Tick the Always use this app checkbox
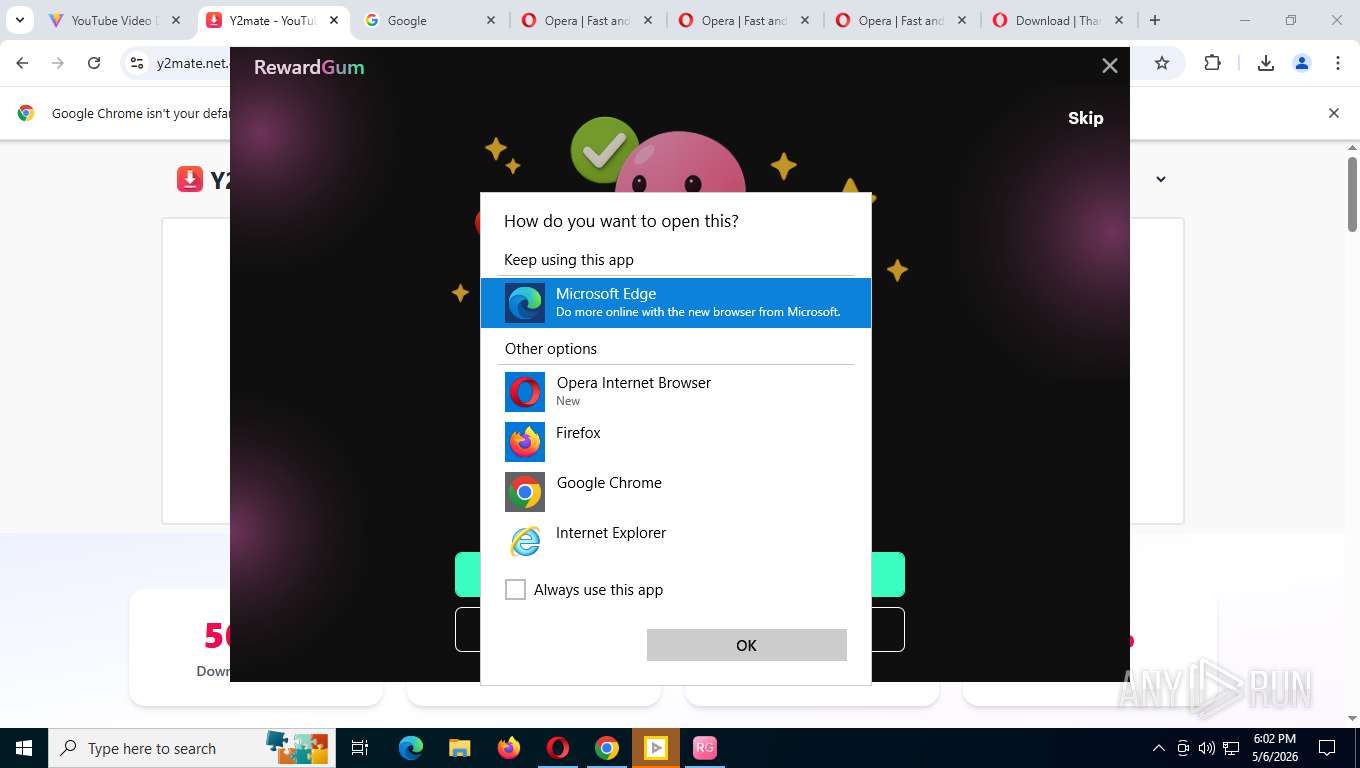The height and width of the screenshot is (768, 1360). pos(515,590)
